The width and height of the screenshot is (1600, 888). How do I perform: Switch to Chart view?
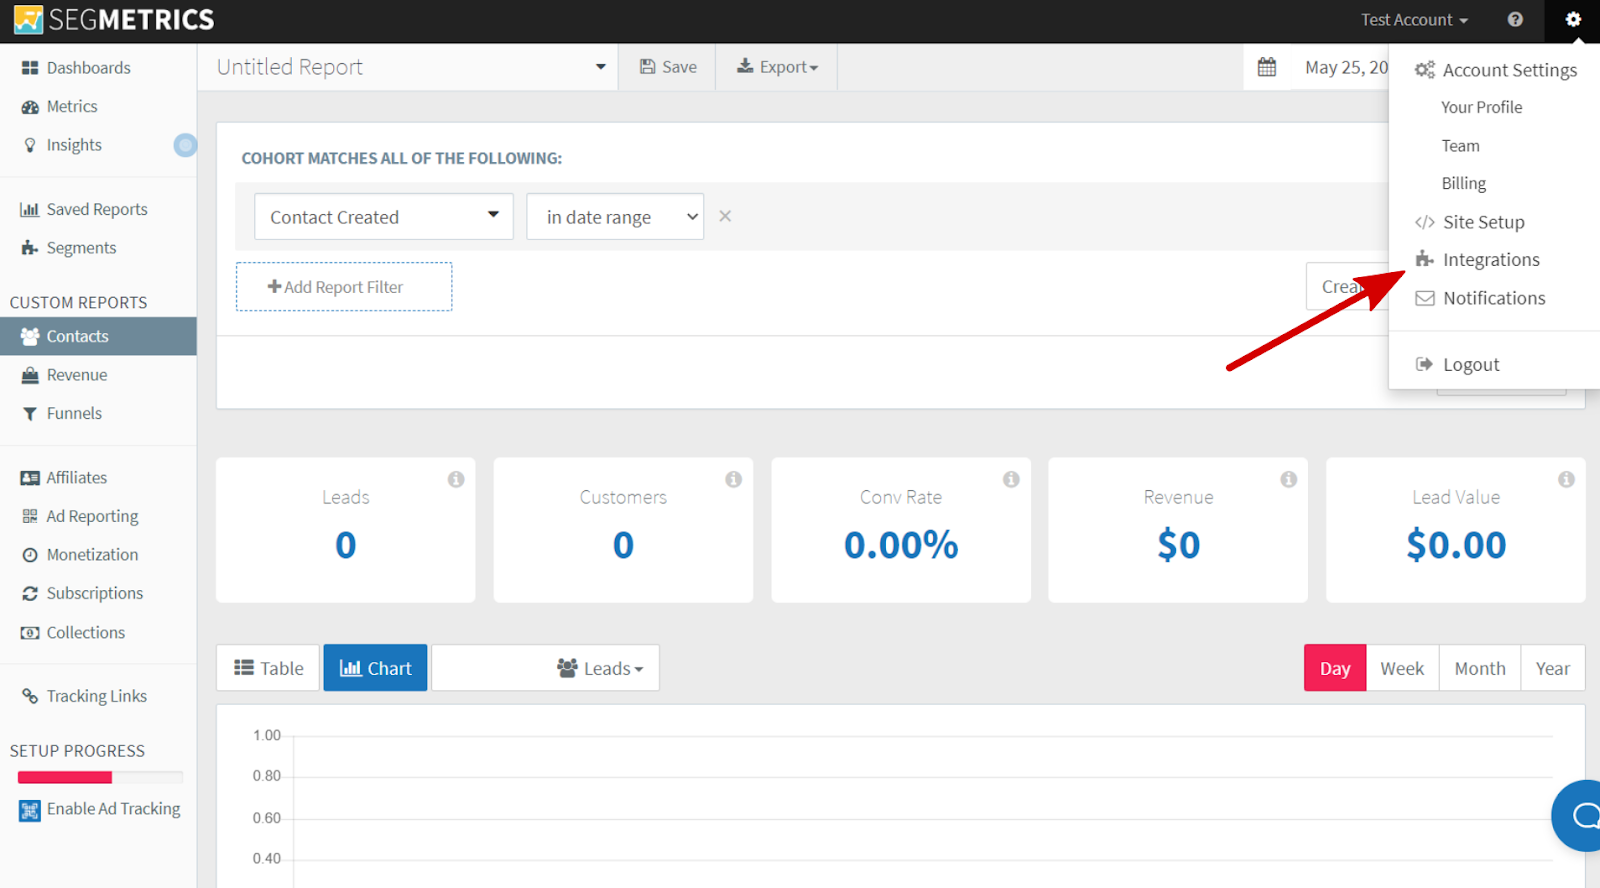pos(375,668)
